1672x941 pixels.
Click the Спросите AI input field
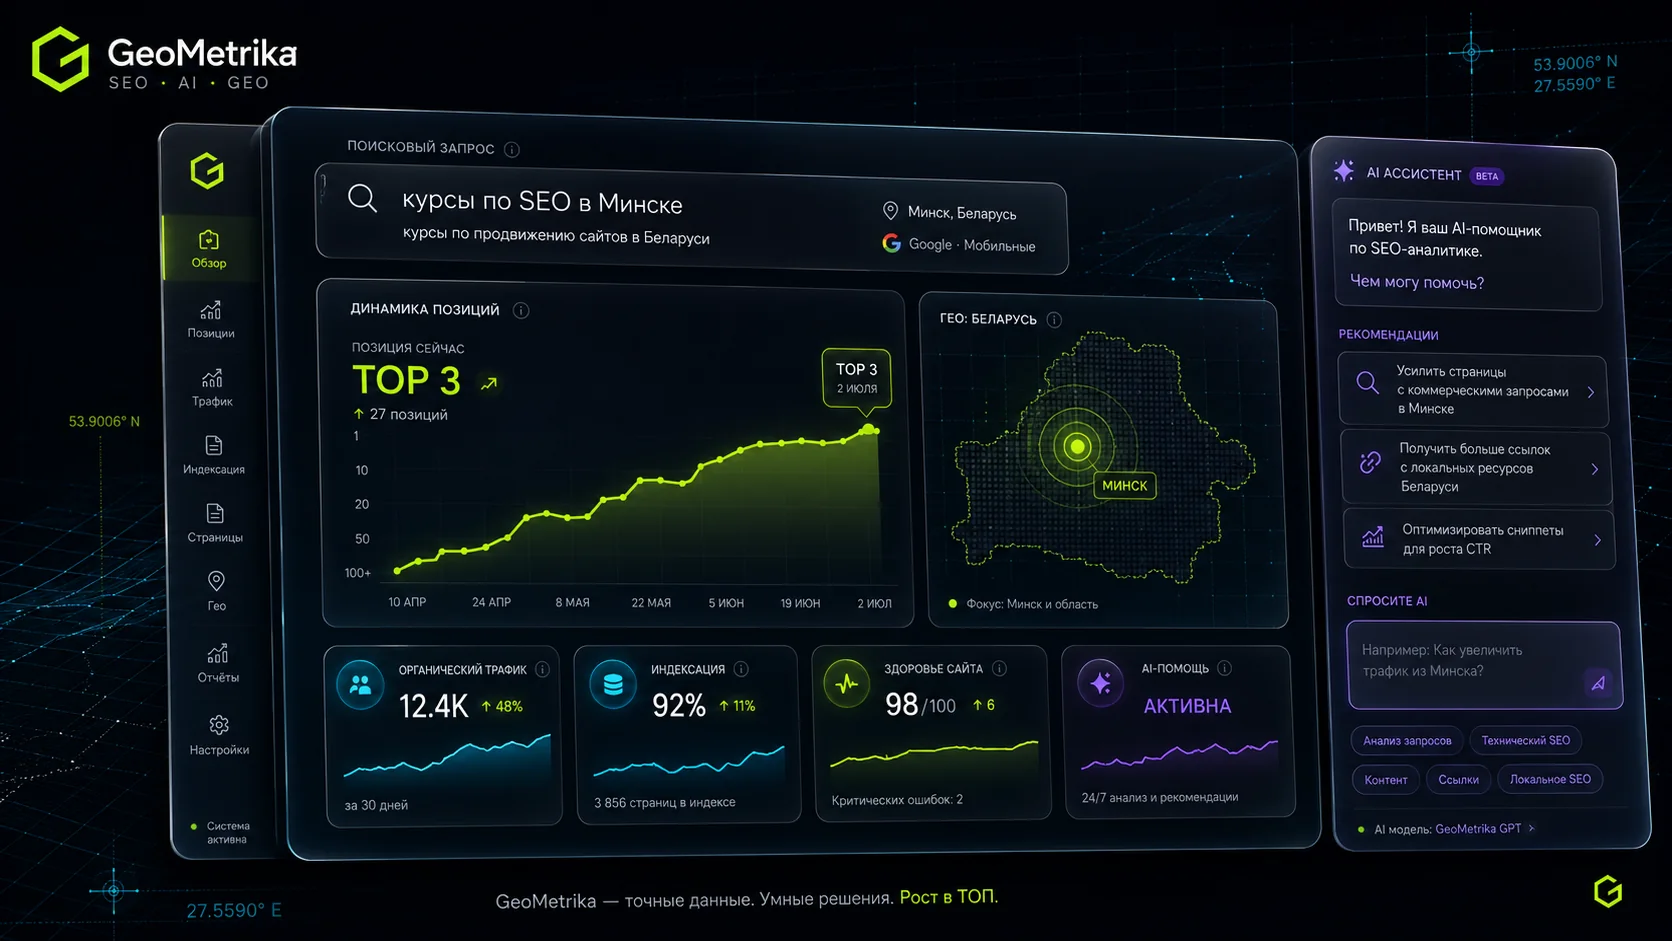pyautogui.click(x=1484, y=665)
